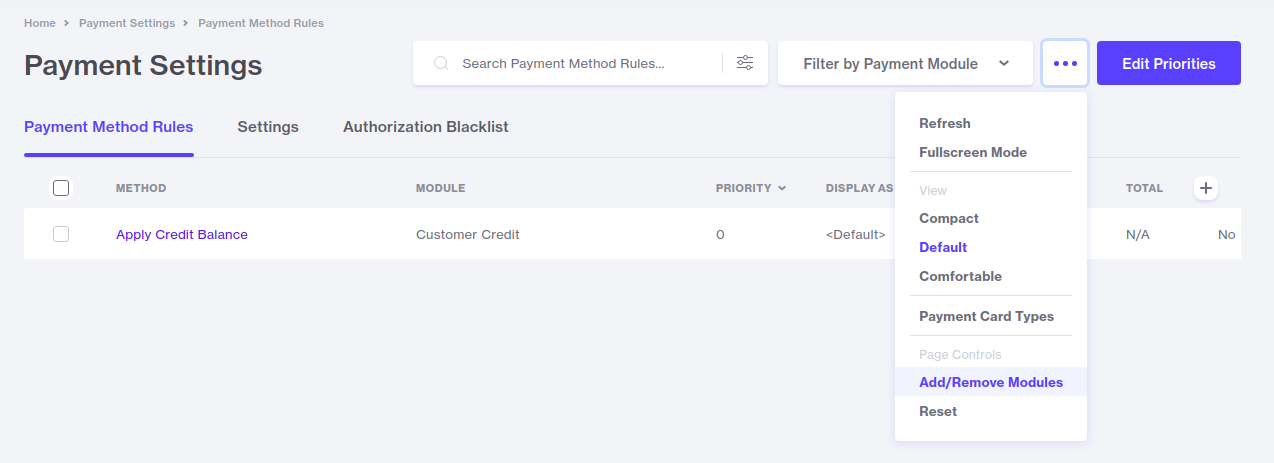Screen dimensions: 1274x463
Task: Select Fullscreen Mode menu entry
Action: tap(973, 152)
